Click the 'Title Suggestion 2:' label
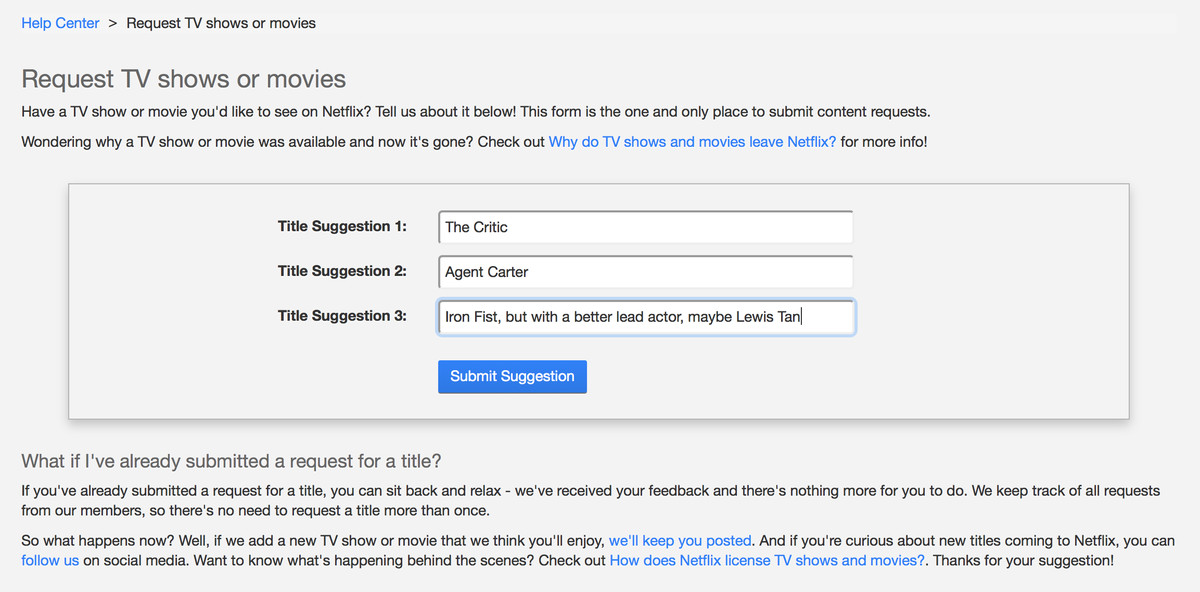1200x592 pixels. 342,271
